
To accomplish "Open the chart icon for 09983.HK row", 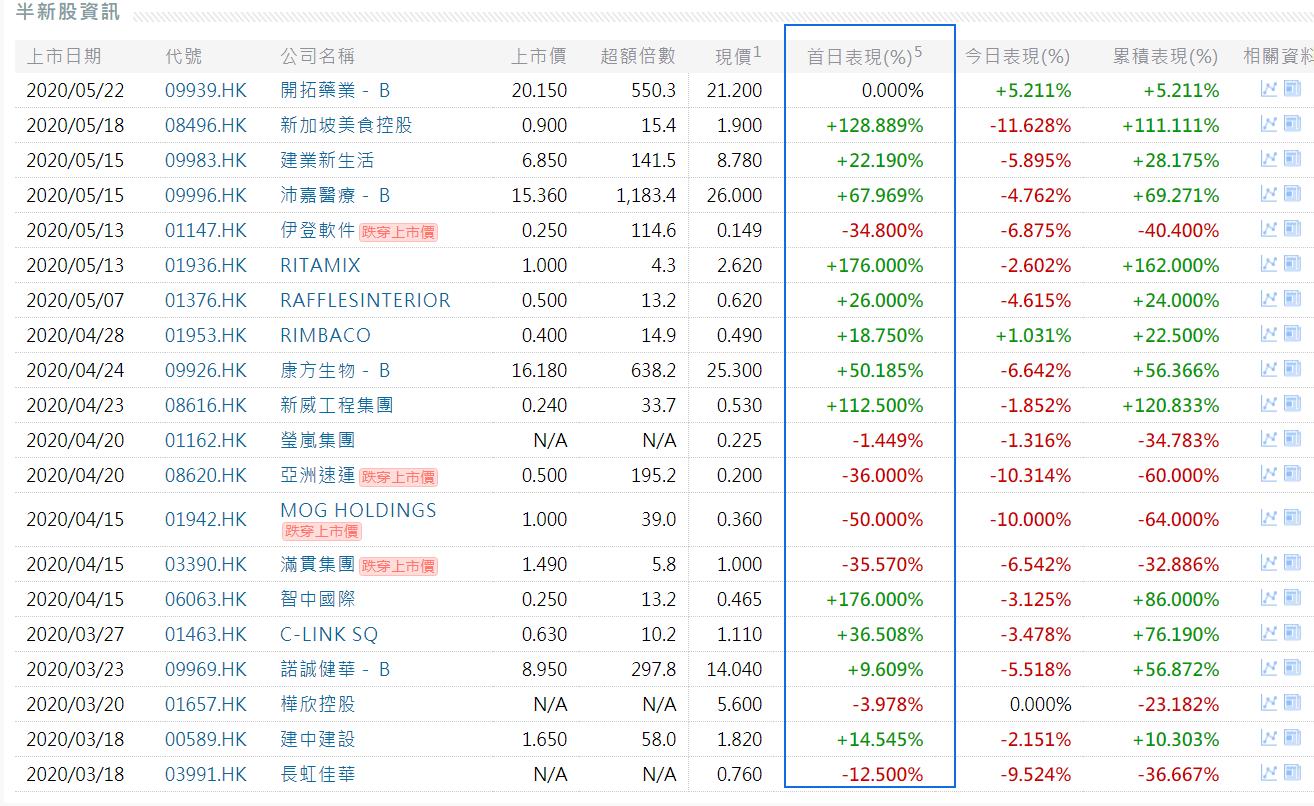I will [1269, 159].
